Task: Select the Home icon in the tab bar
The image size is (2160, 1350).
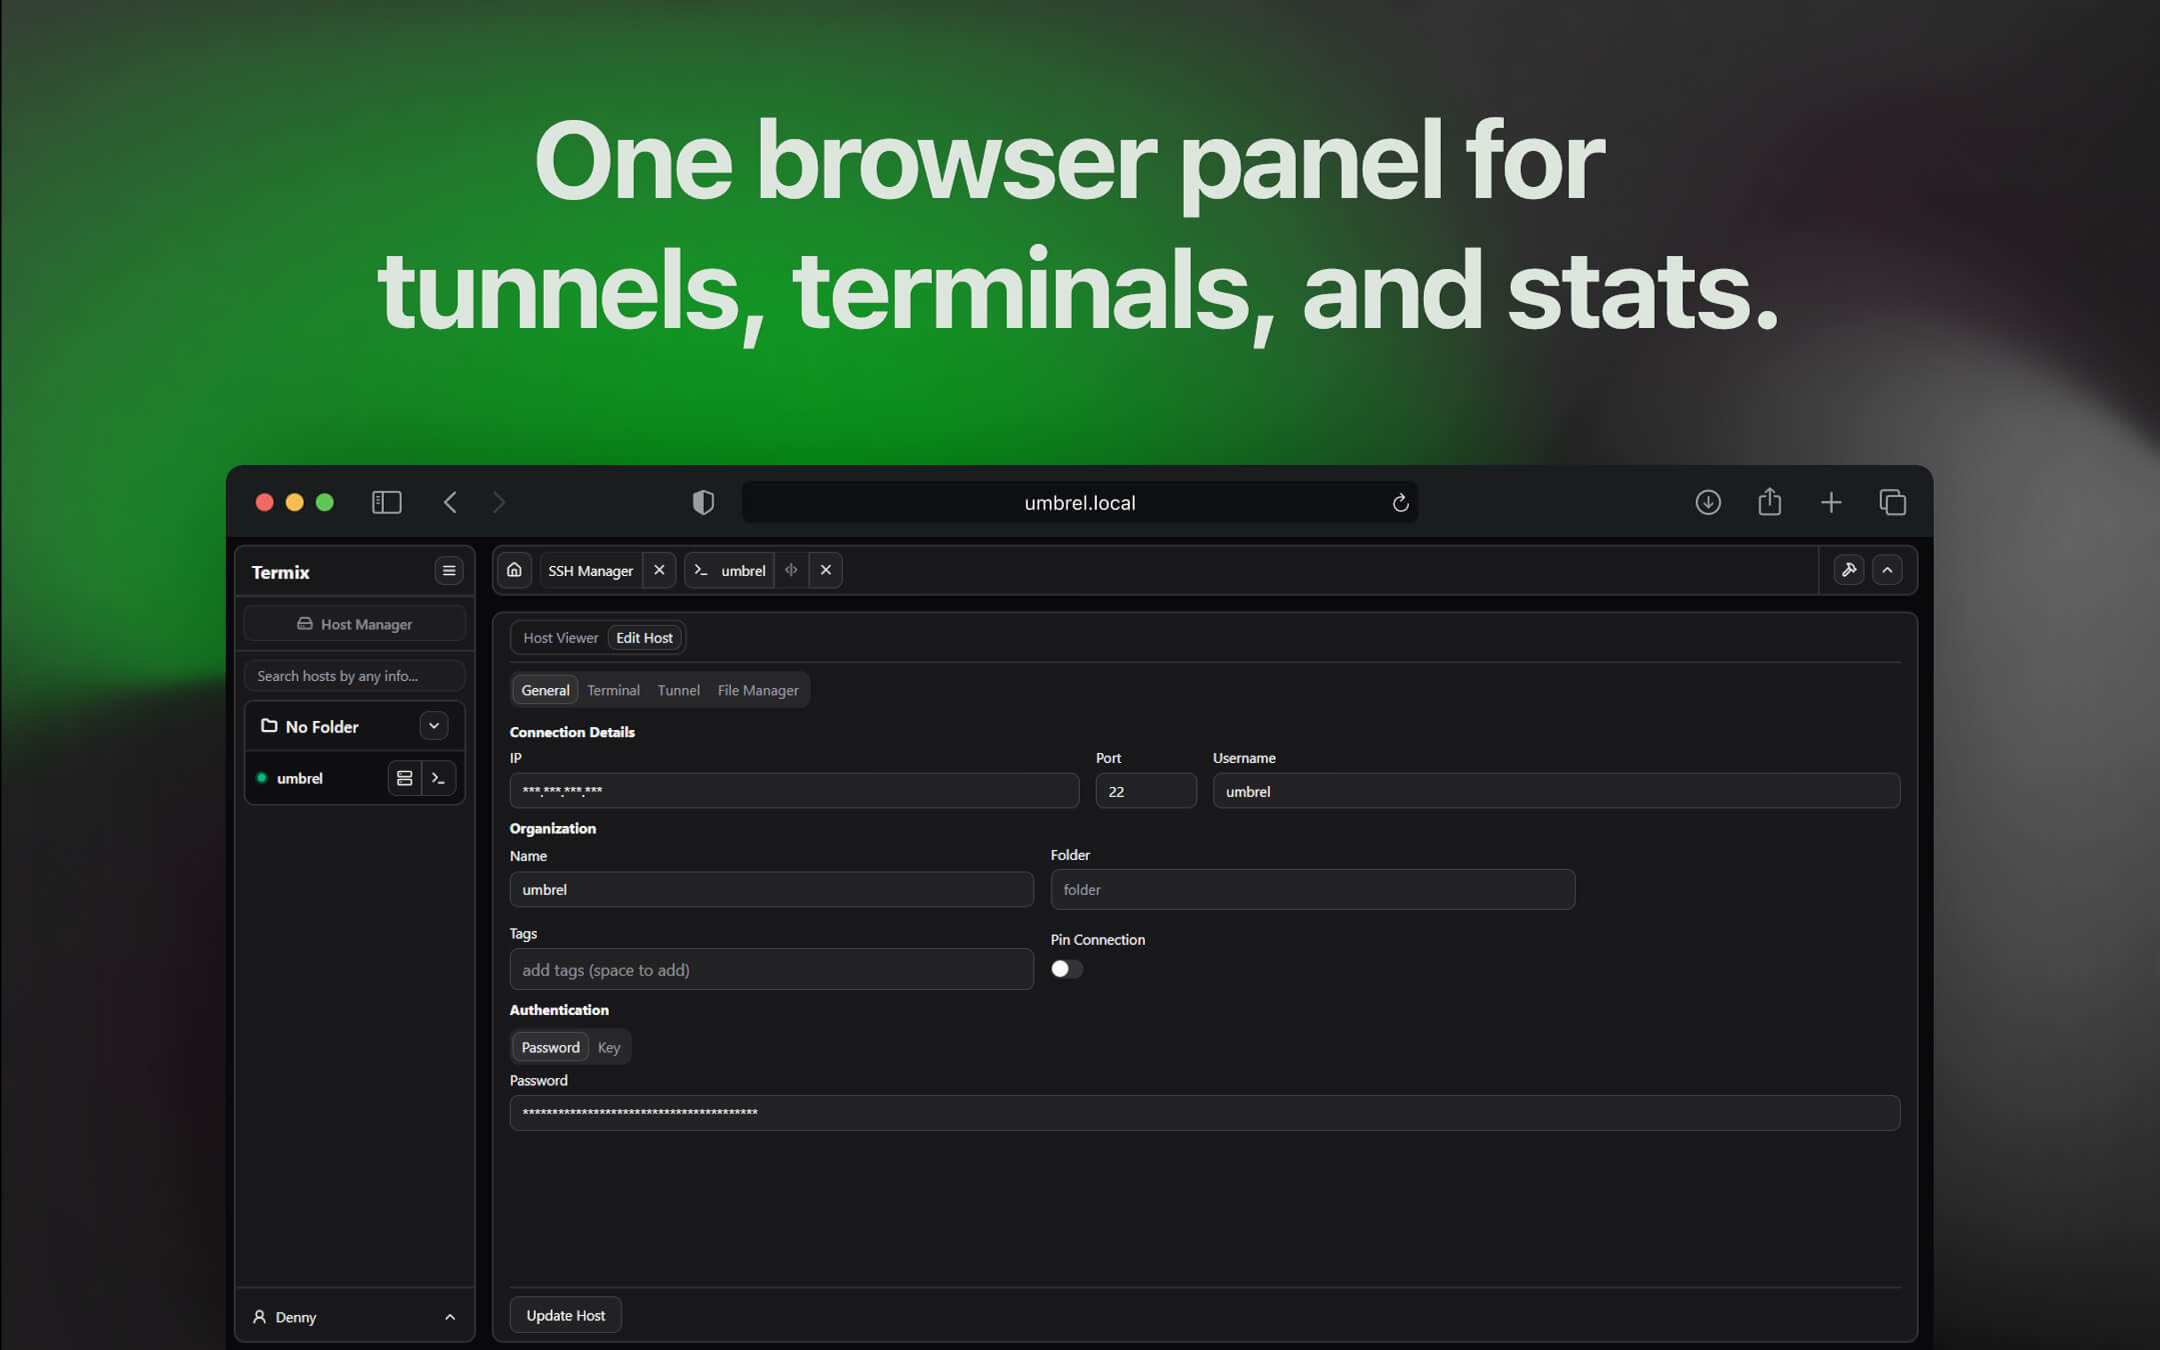Action: pyautogui.click(x=514, y=570)
